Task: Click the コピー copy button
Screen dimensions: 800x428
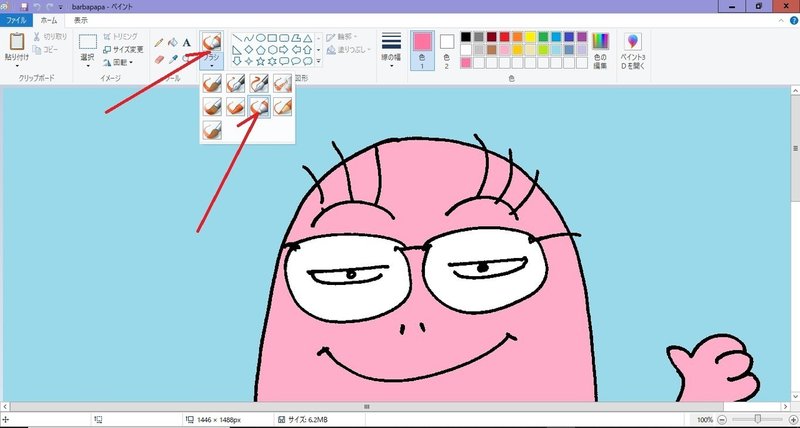Action: point(46,49)
